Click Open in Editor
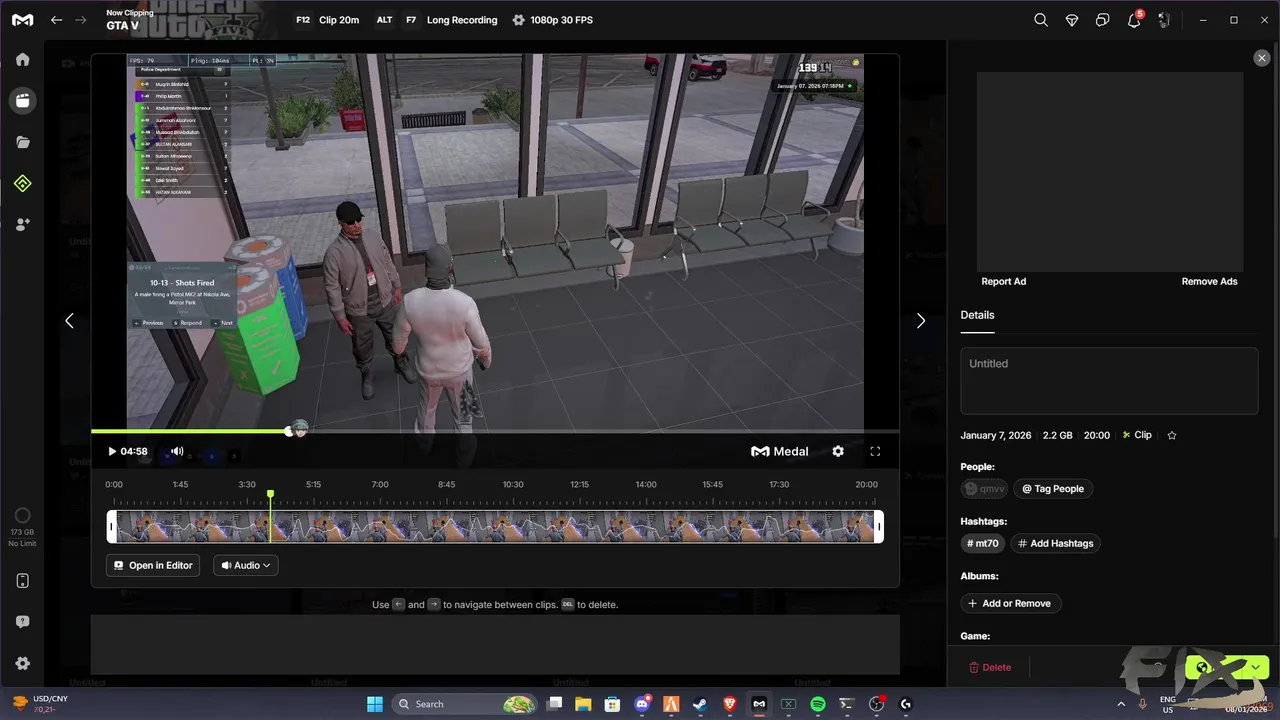 click(x=153, y=565)
